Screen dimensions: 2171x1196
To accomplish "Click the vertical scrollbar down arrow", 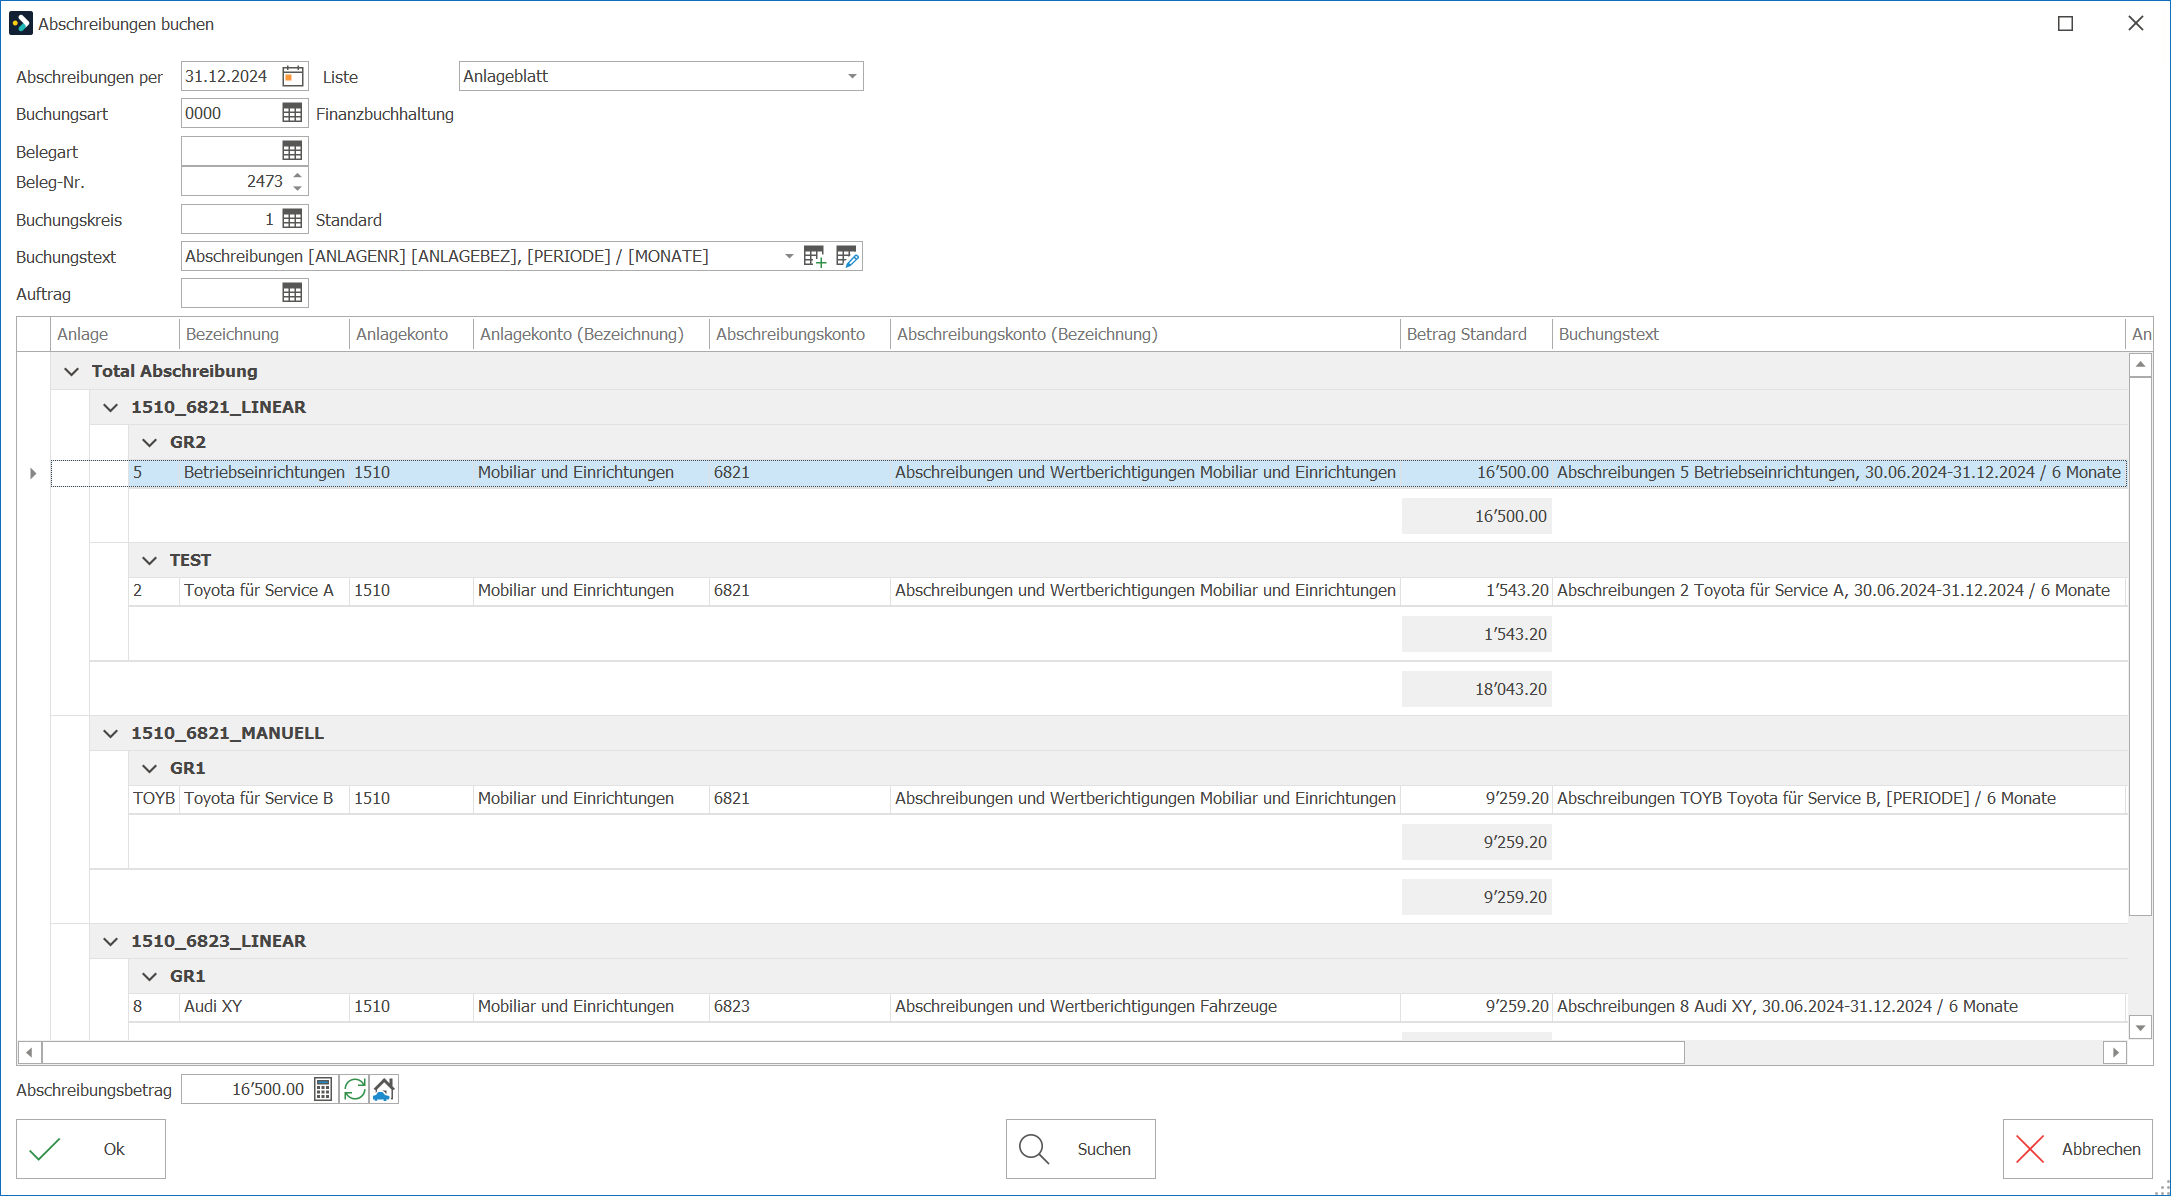I will (2140, 1027).
